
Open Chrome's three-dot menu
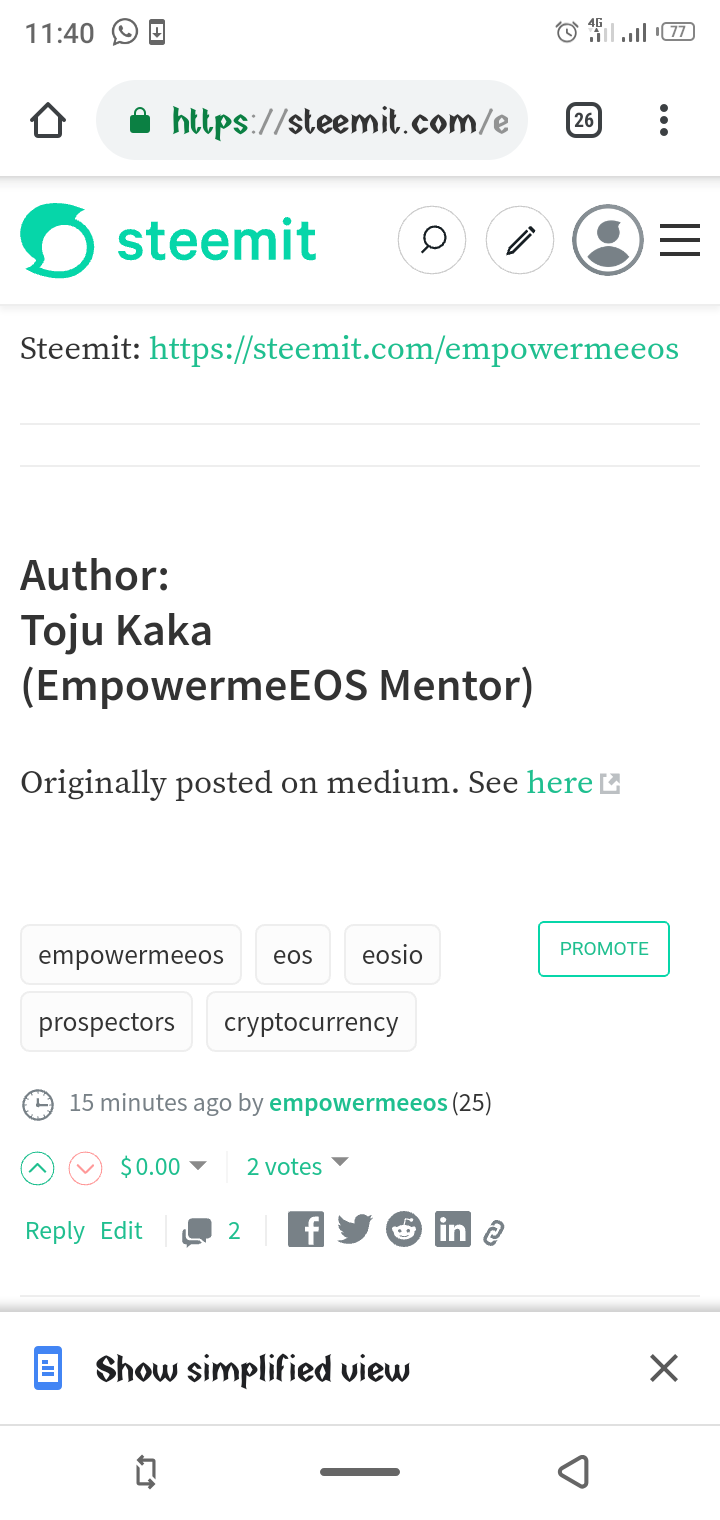click(x=663, y=120)
